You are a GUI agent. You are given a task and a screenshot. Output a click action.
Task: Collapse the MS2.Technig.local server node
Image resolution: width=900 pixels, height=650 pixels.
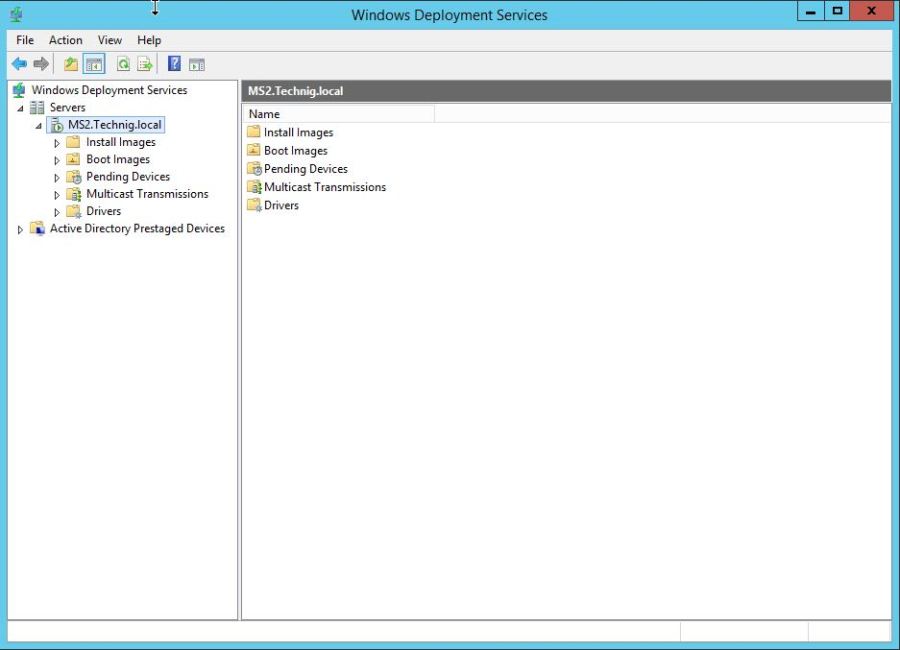38,125
